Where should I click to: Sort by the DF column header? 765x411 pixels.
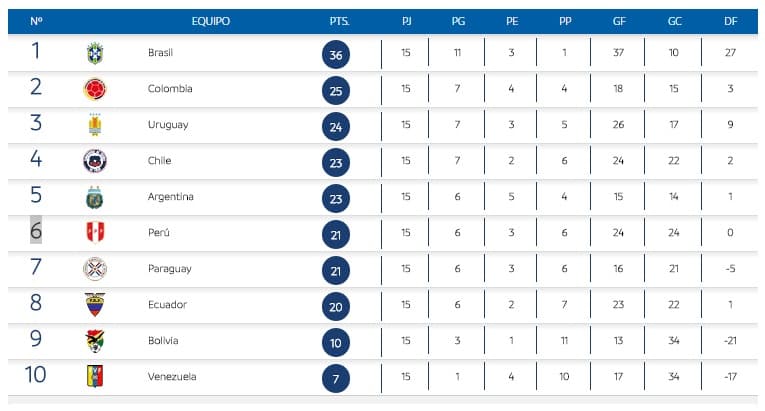click(x=730, y=21)
